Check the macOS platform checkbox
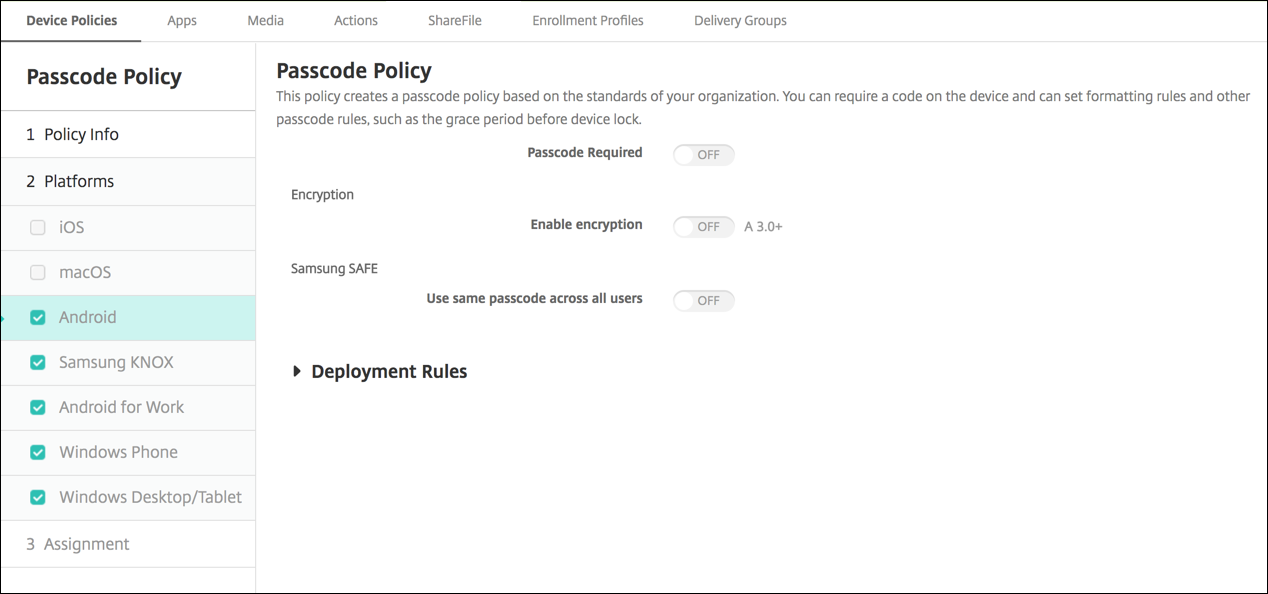This screenshot has height=594, width=1268. [38, 273]
